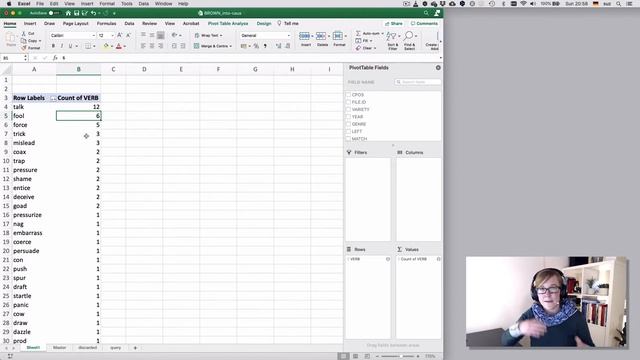Click the Clear eraser icon
Viewport: 640px width, 360px height.
click(358, 48)
